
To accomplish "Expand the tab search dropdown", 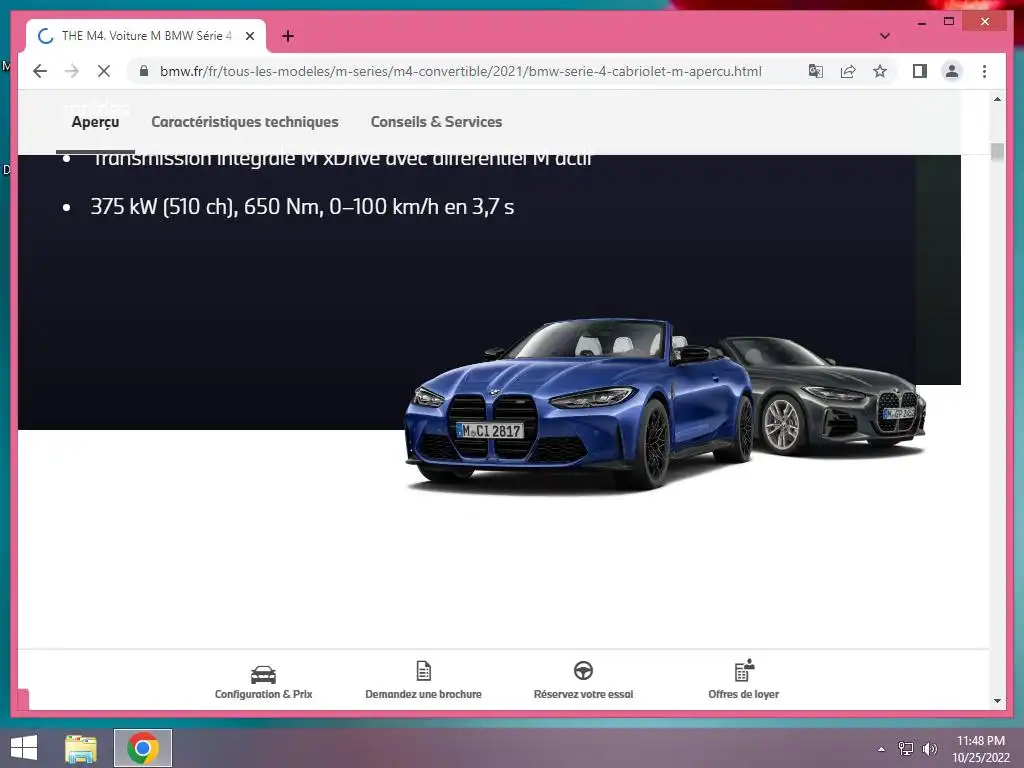I will (885, 36).
